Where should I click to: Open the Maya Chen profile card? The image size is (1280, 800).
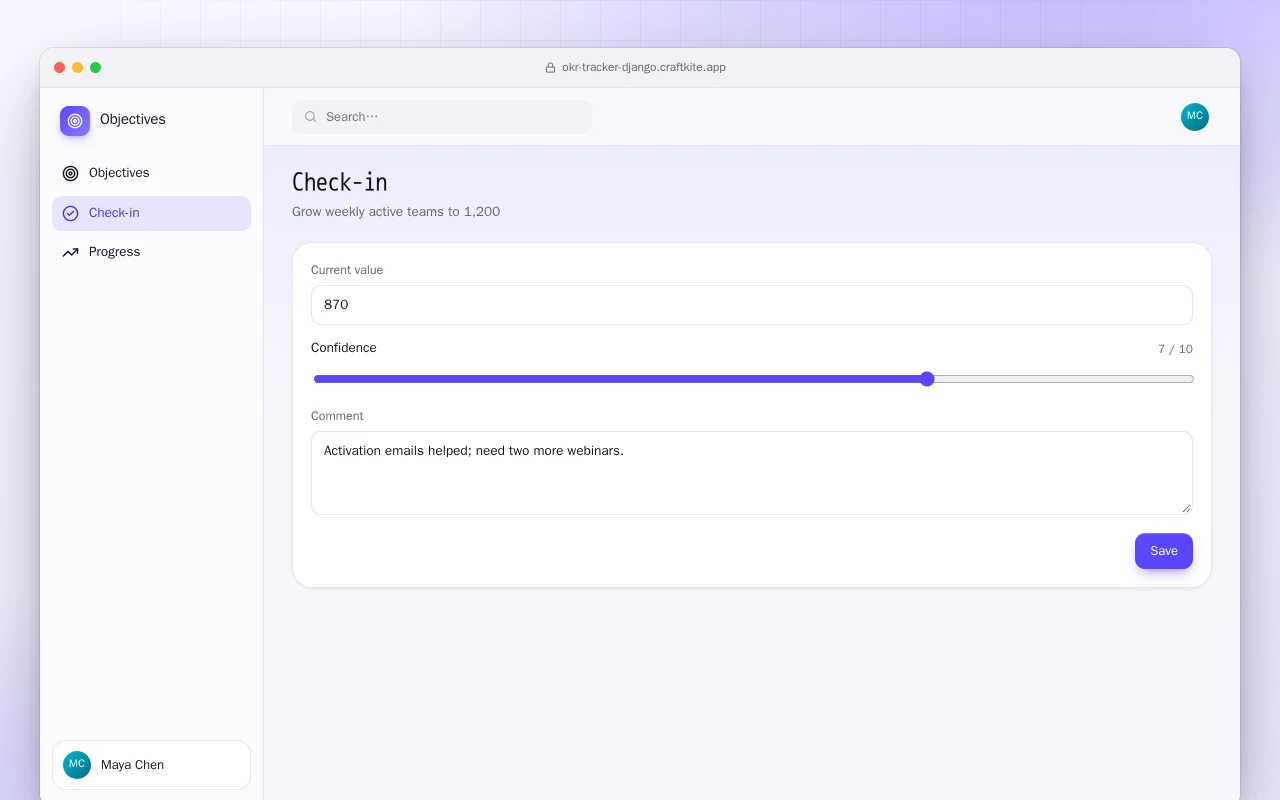click(x=151, y=765)
